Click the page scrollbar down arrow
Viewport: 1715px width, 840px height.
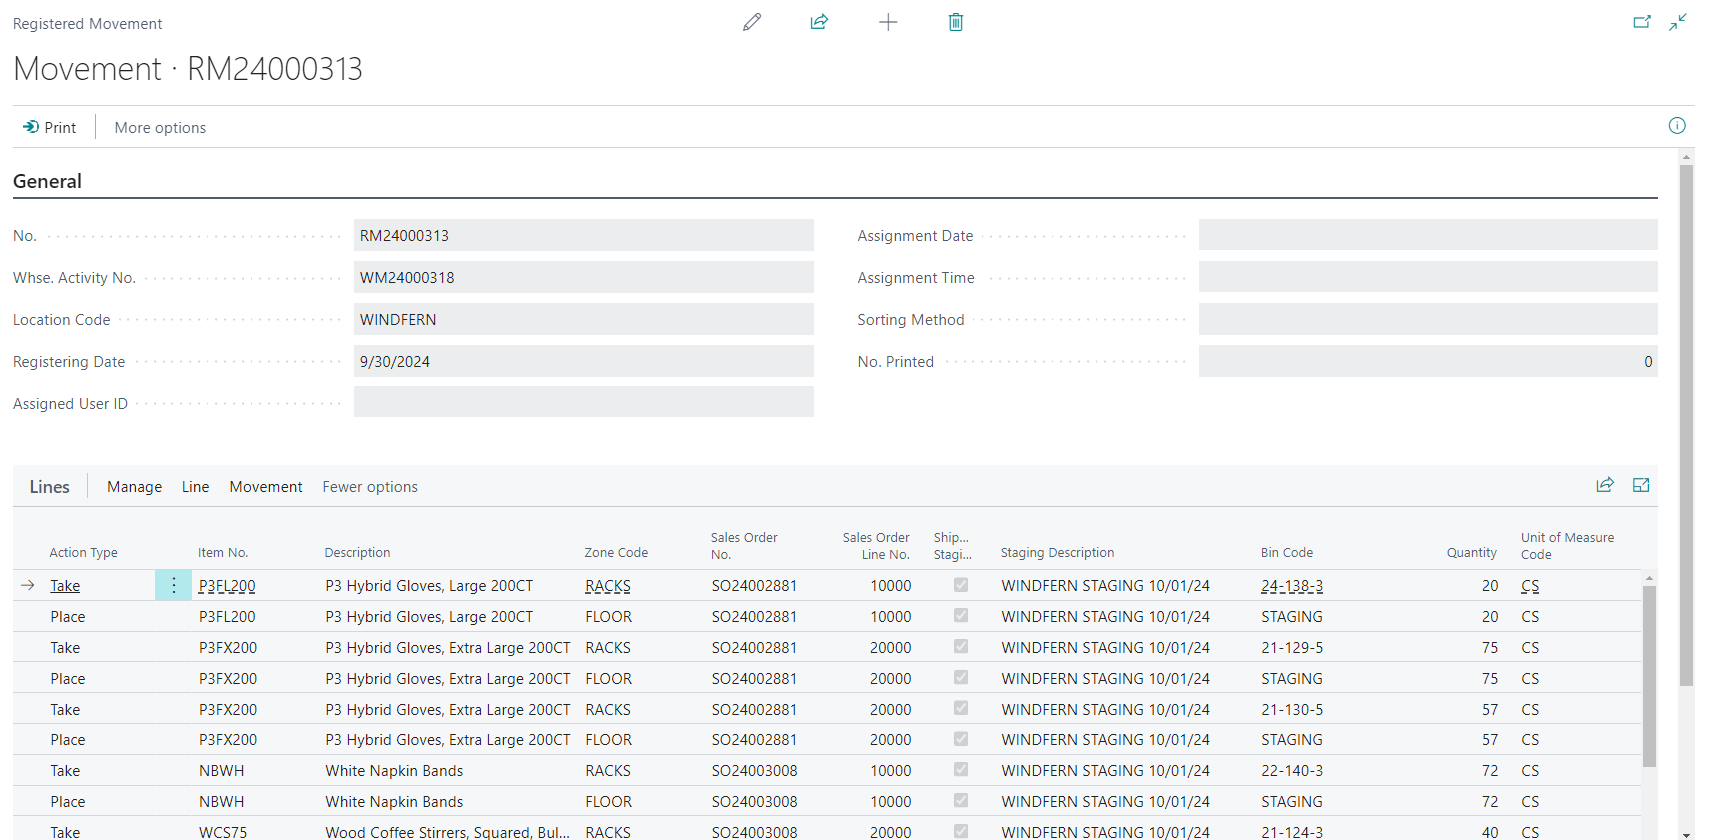point(1687,833)
